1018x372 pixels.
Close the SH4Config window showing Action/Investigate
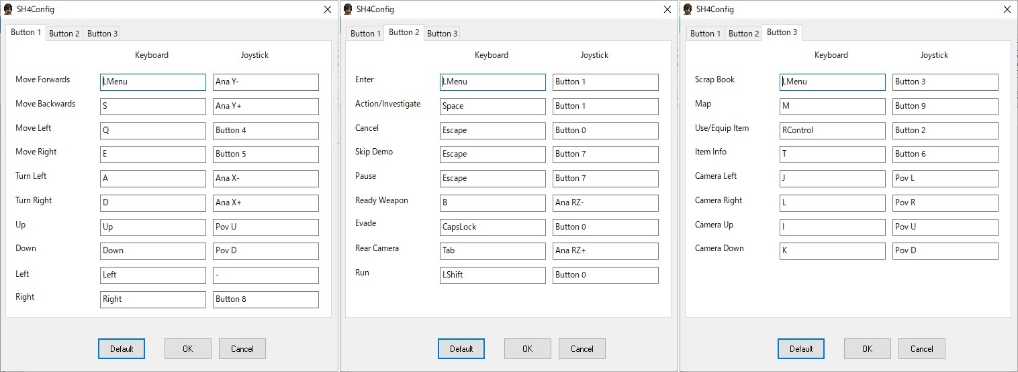pyautogui.click(x=667, y=10)
